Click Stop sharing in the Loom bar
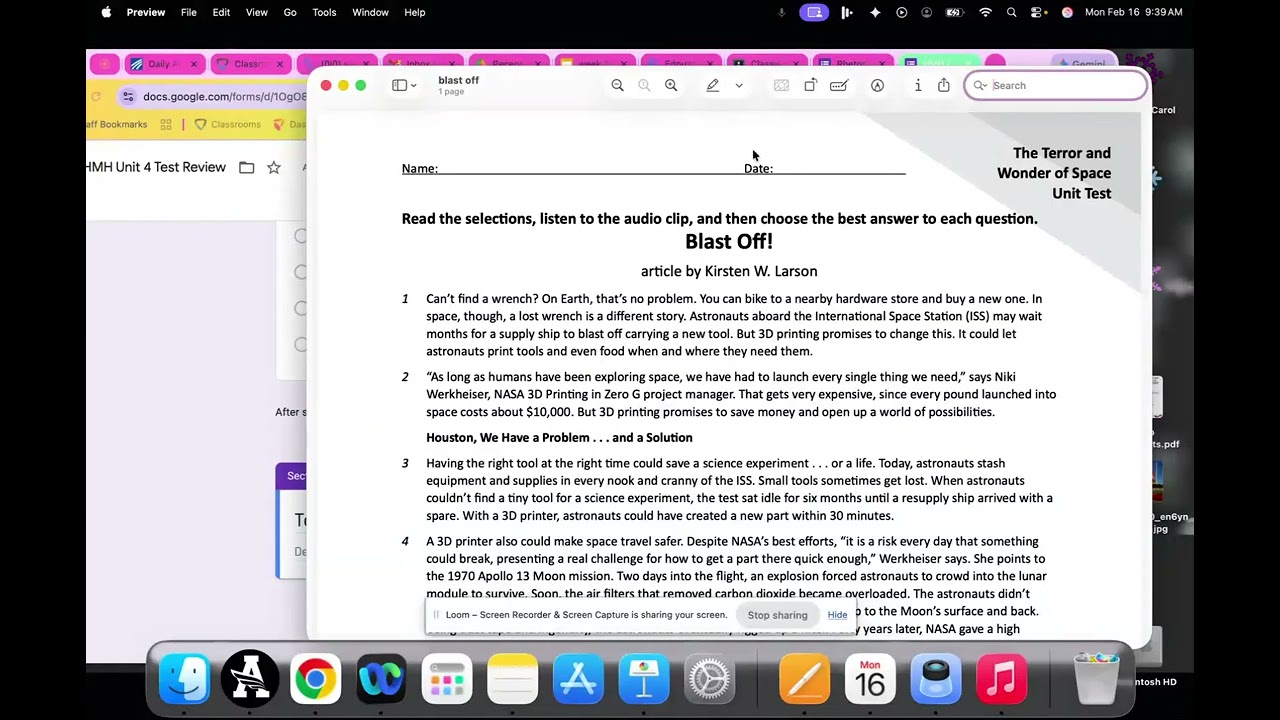 tap(777, 615)
